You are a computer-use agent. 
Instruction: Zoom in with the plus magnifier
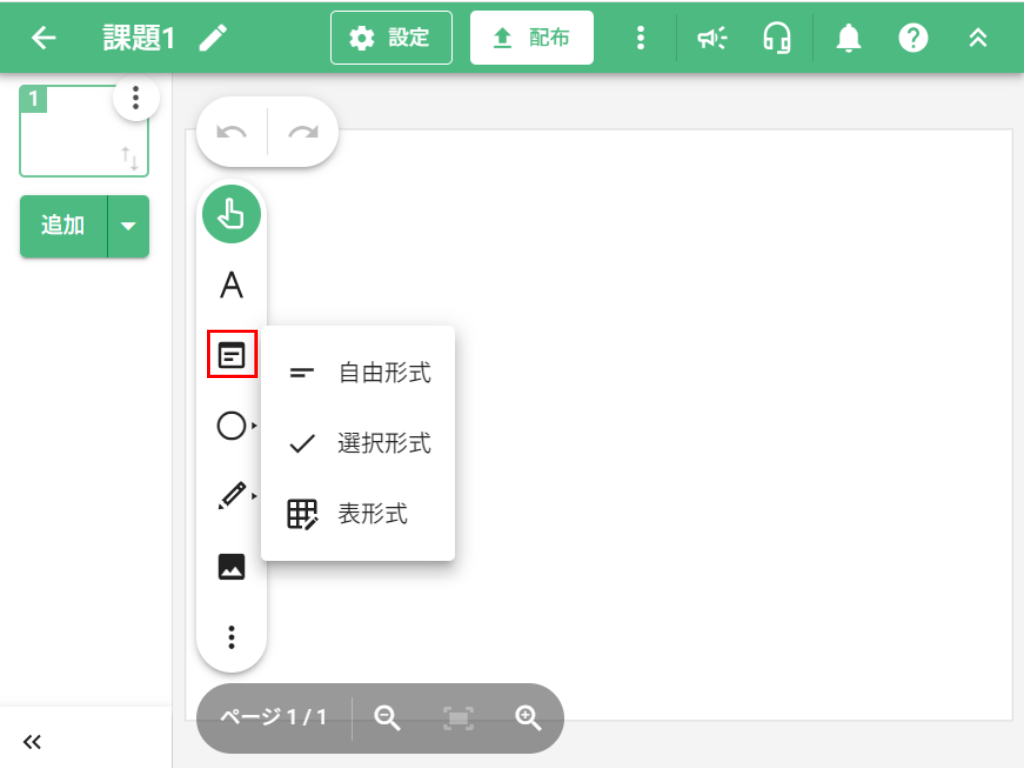(528, 718)
